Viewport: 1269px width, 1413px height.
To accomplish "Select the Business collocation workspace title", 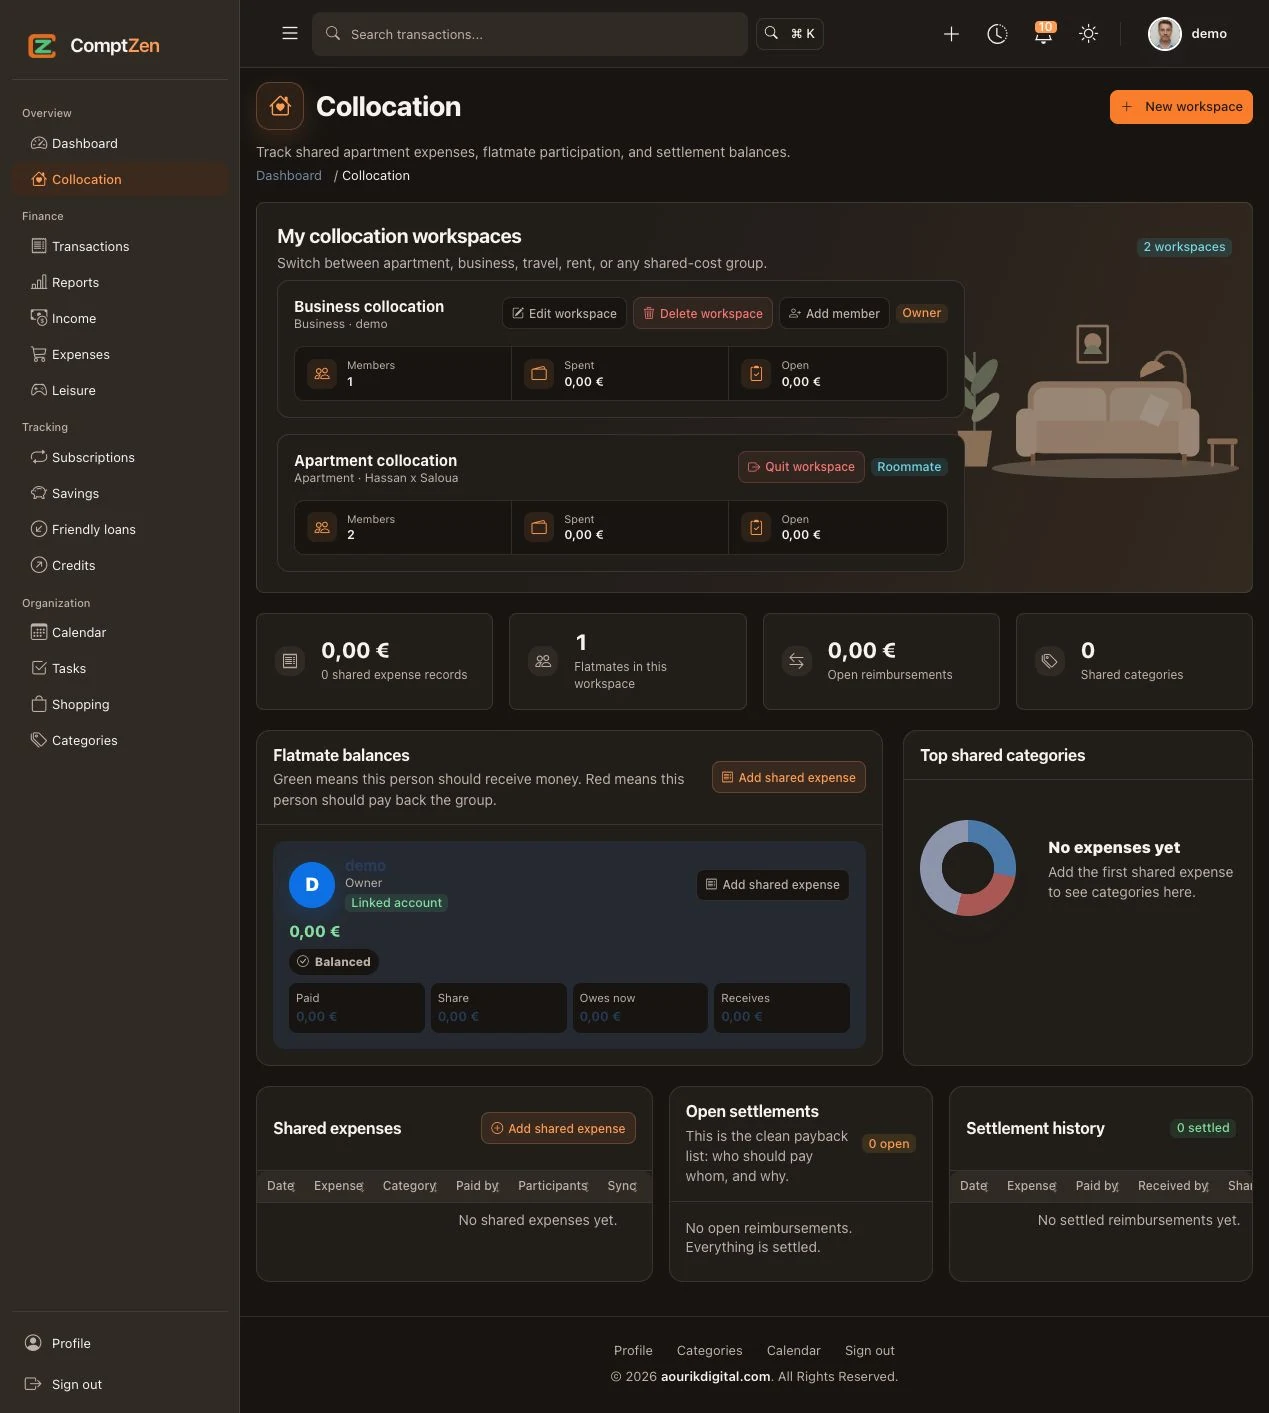I will pos(369,307).
